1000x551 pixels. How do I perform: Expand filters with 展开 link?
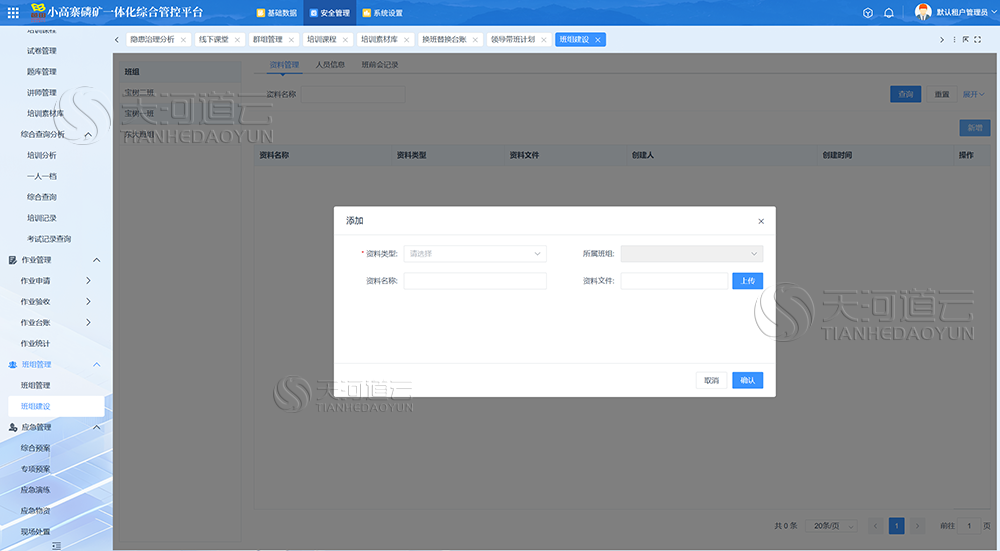pos(973,94)
